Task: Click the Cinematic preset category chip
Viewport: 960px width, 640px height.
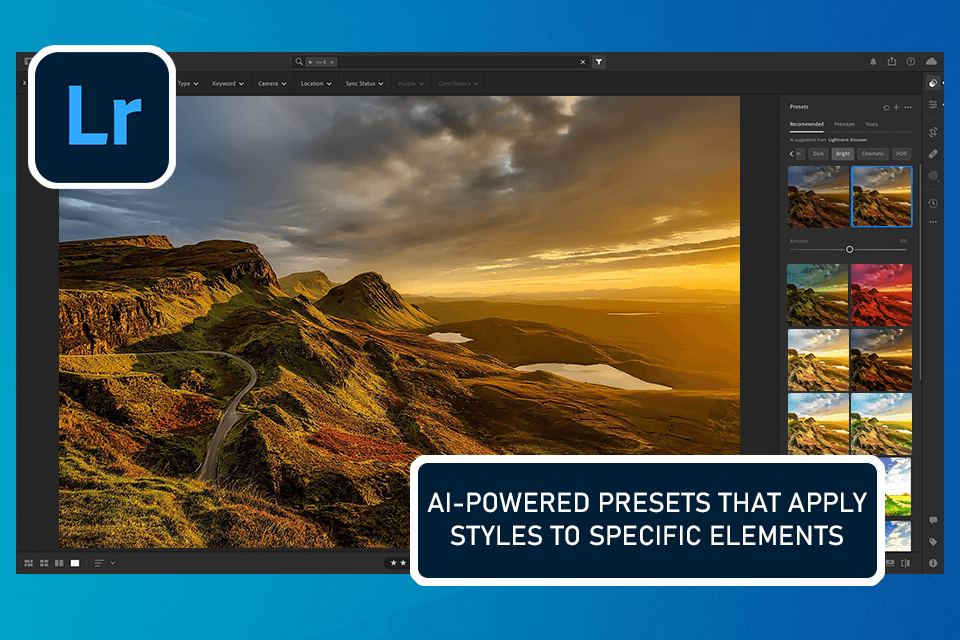Action: [x=872, y=154]
